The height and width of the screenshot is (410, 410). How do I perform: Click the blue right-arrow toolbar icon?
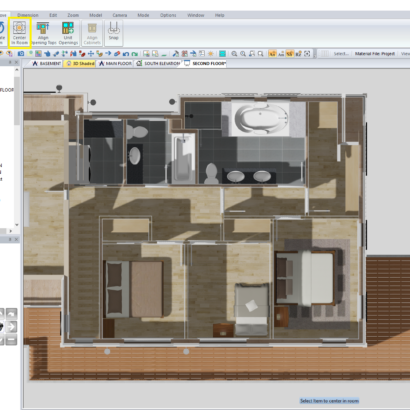[x=108, y=54]
